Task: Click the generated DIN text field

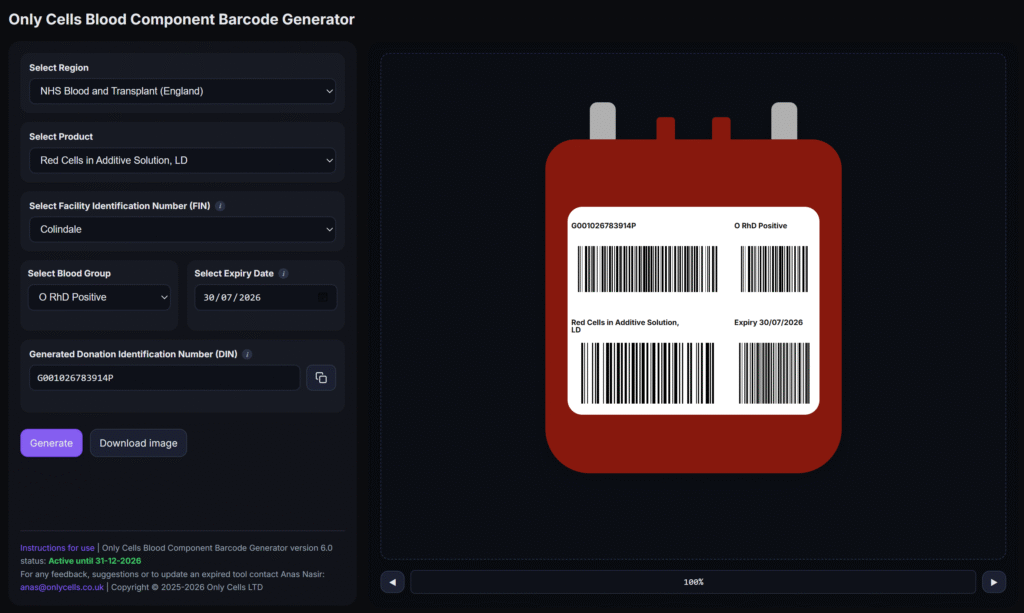Action: coord(165,378)
